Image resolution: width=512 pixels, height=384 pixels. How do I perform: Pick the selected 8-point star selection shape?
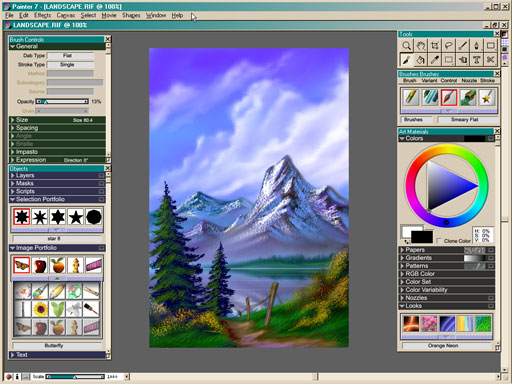[x=22, y=217]
